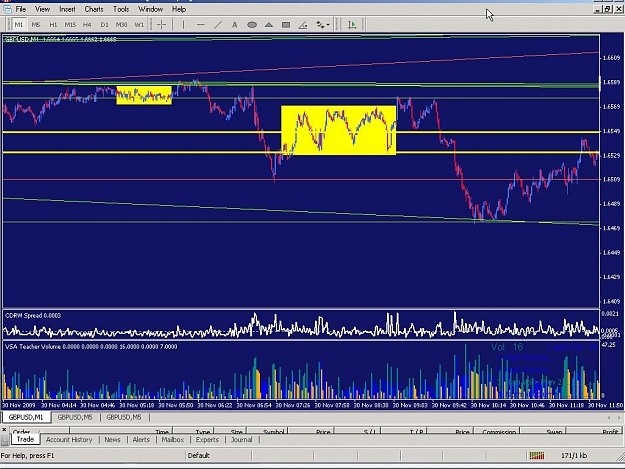This screenshot has width=625, height=469.
Task: Toggle the M5 timeframe button
Action: coord(36,25)
